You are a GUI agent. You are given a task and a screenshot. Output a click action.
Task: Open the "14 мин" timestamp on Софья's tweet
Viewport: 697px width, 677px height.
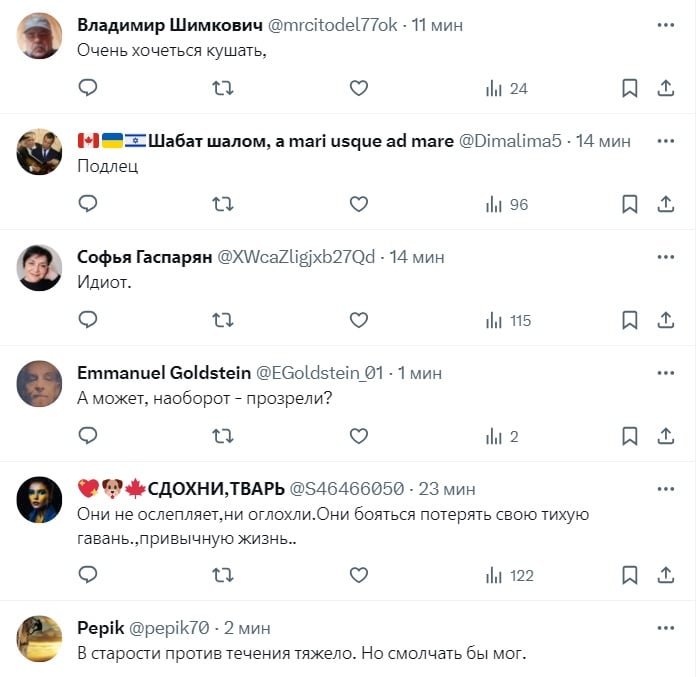tap(416, 256)
